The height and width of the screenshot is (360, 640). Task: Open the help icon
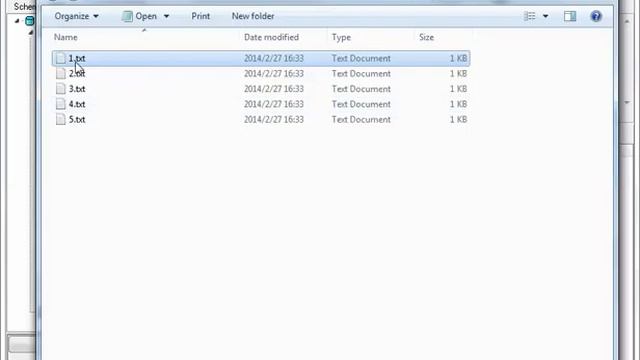click(596, 16)
